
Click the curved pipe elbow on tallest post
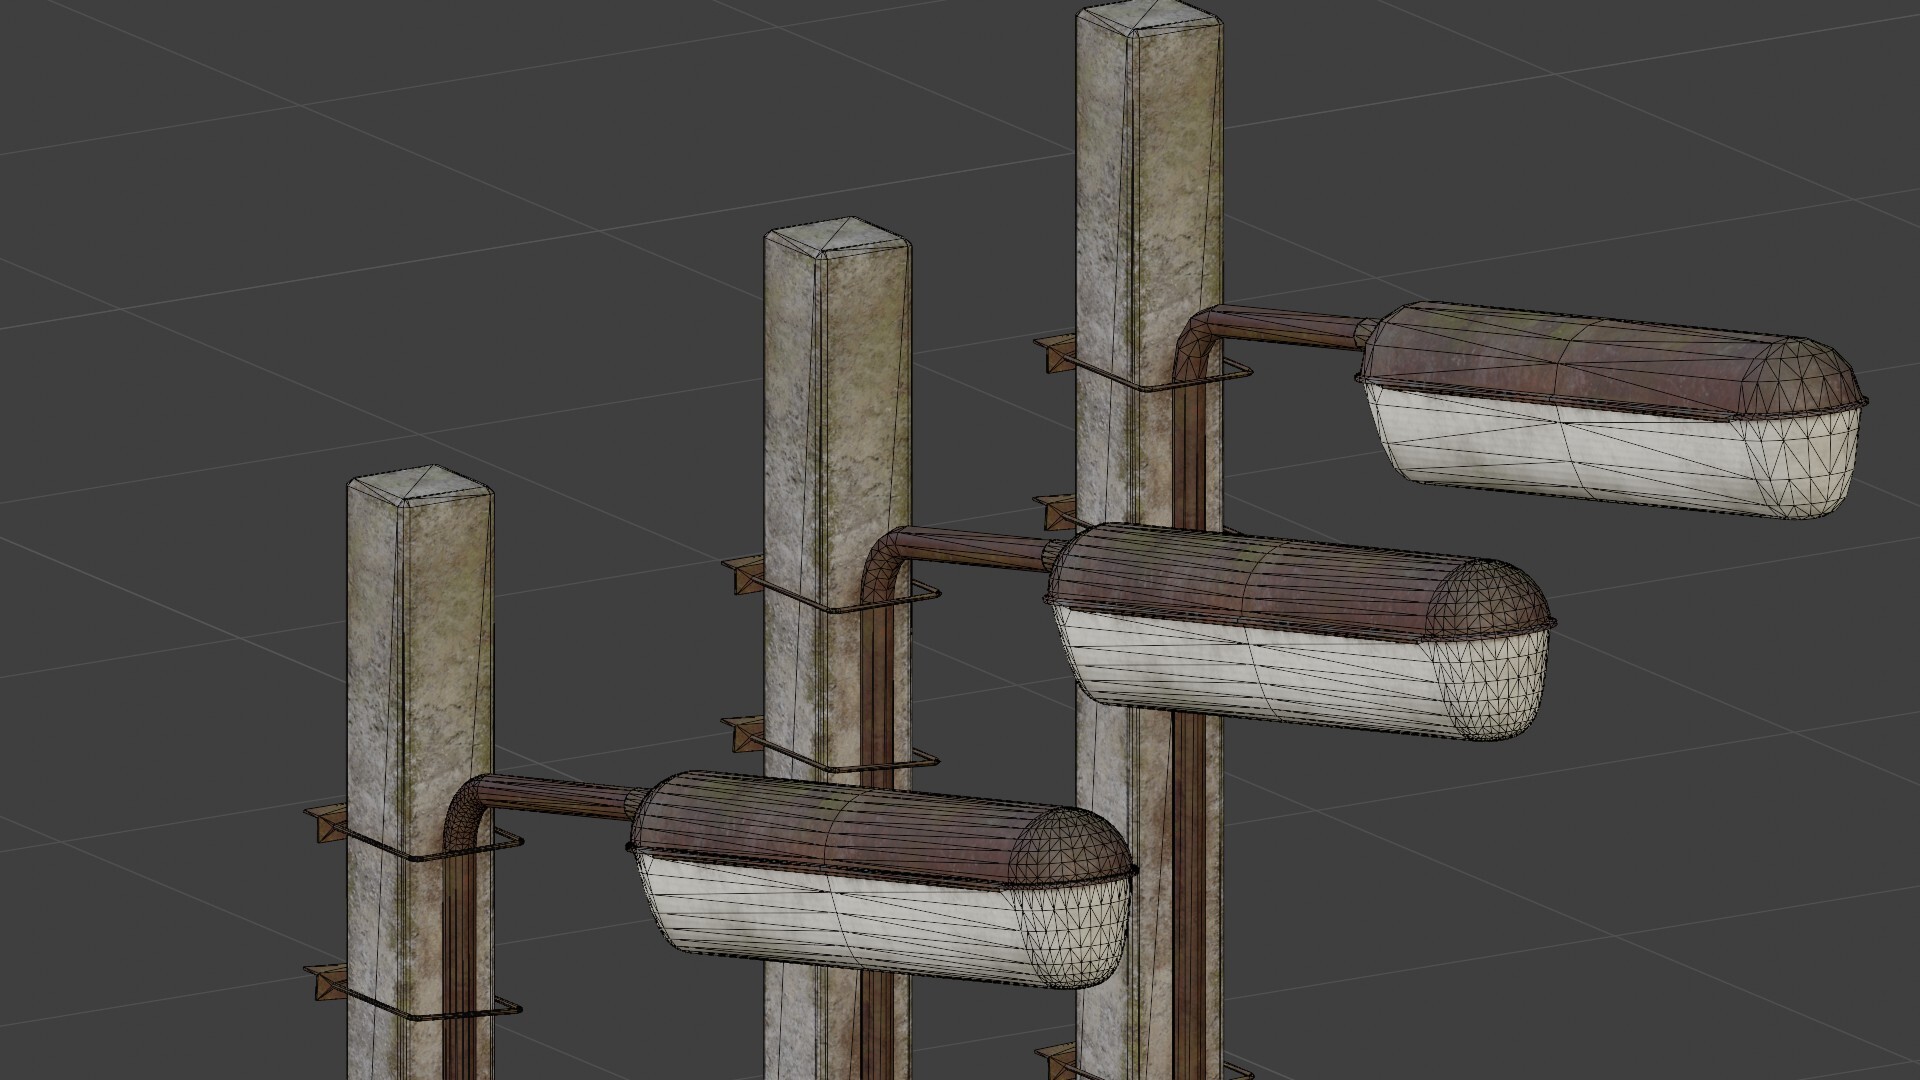pos(1195,343)
